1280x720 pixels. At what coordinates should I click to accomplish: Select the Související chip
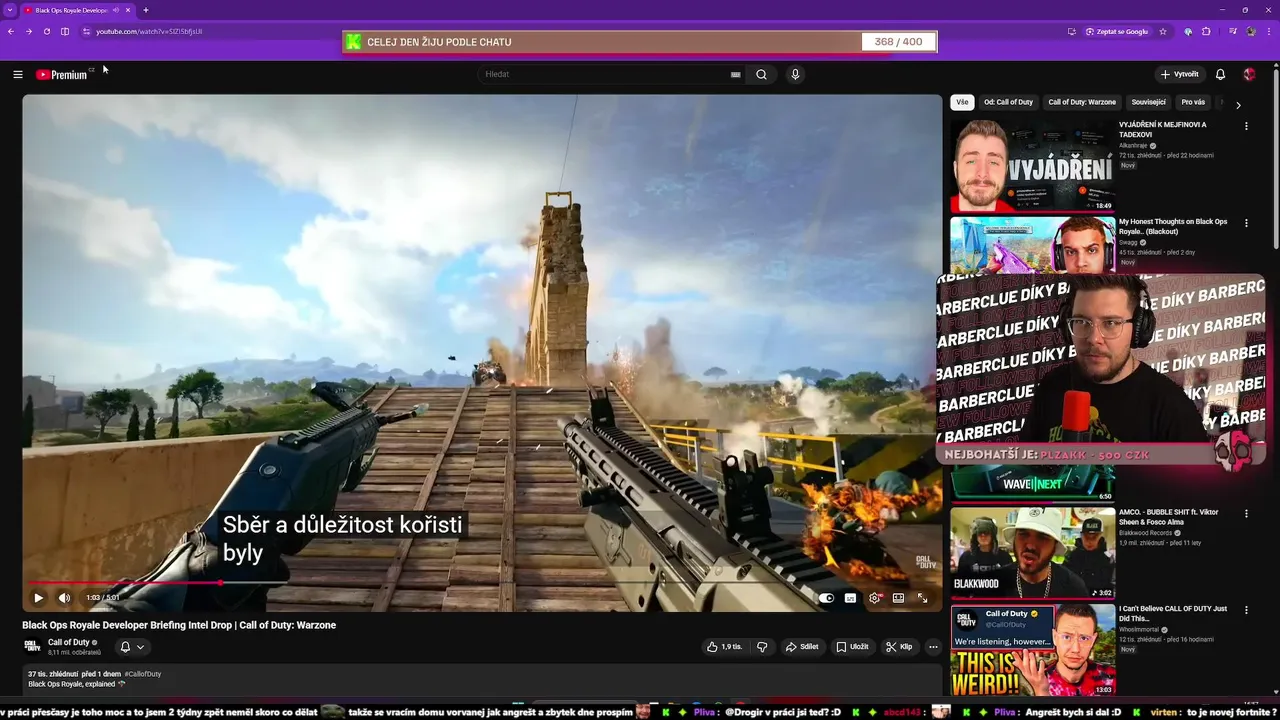(x=1148, y=102)
